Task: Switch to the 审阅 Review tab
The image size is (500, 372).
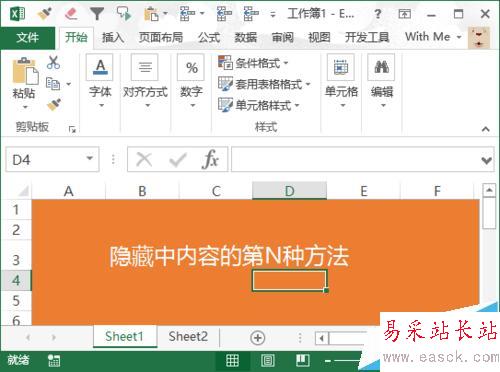Action: pyautogui.click(x=283, y=37)
